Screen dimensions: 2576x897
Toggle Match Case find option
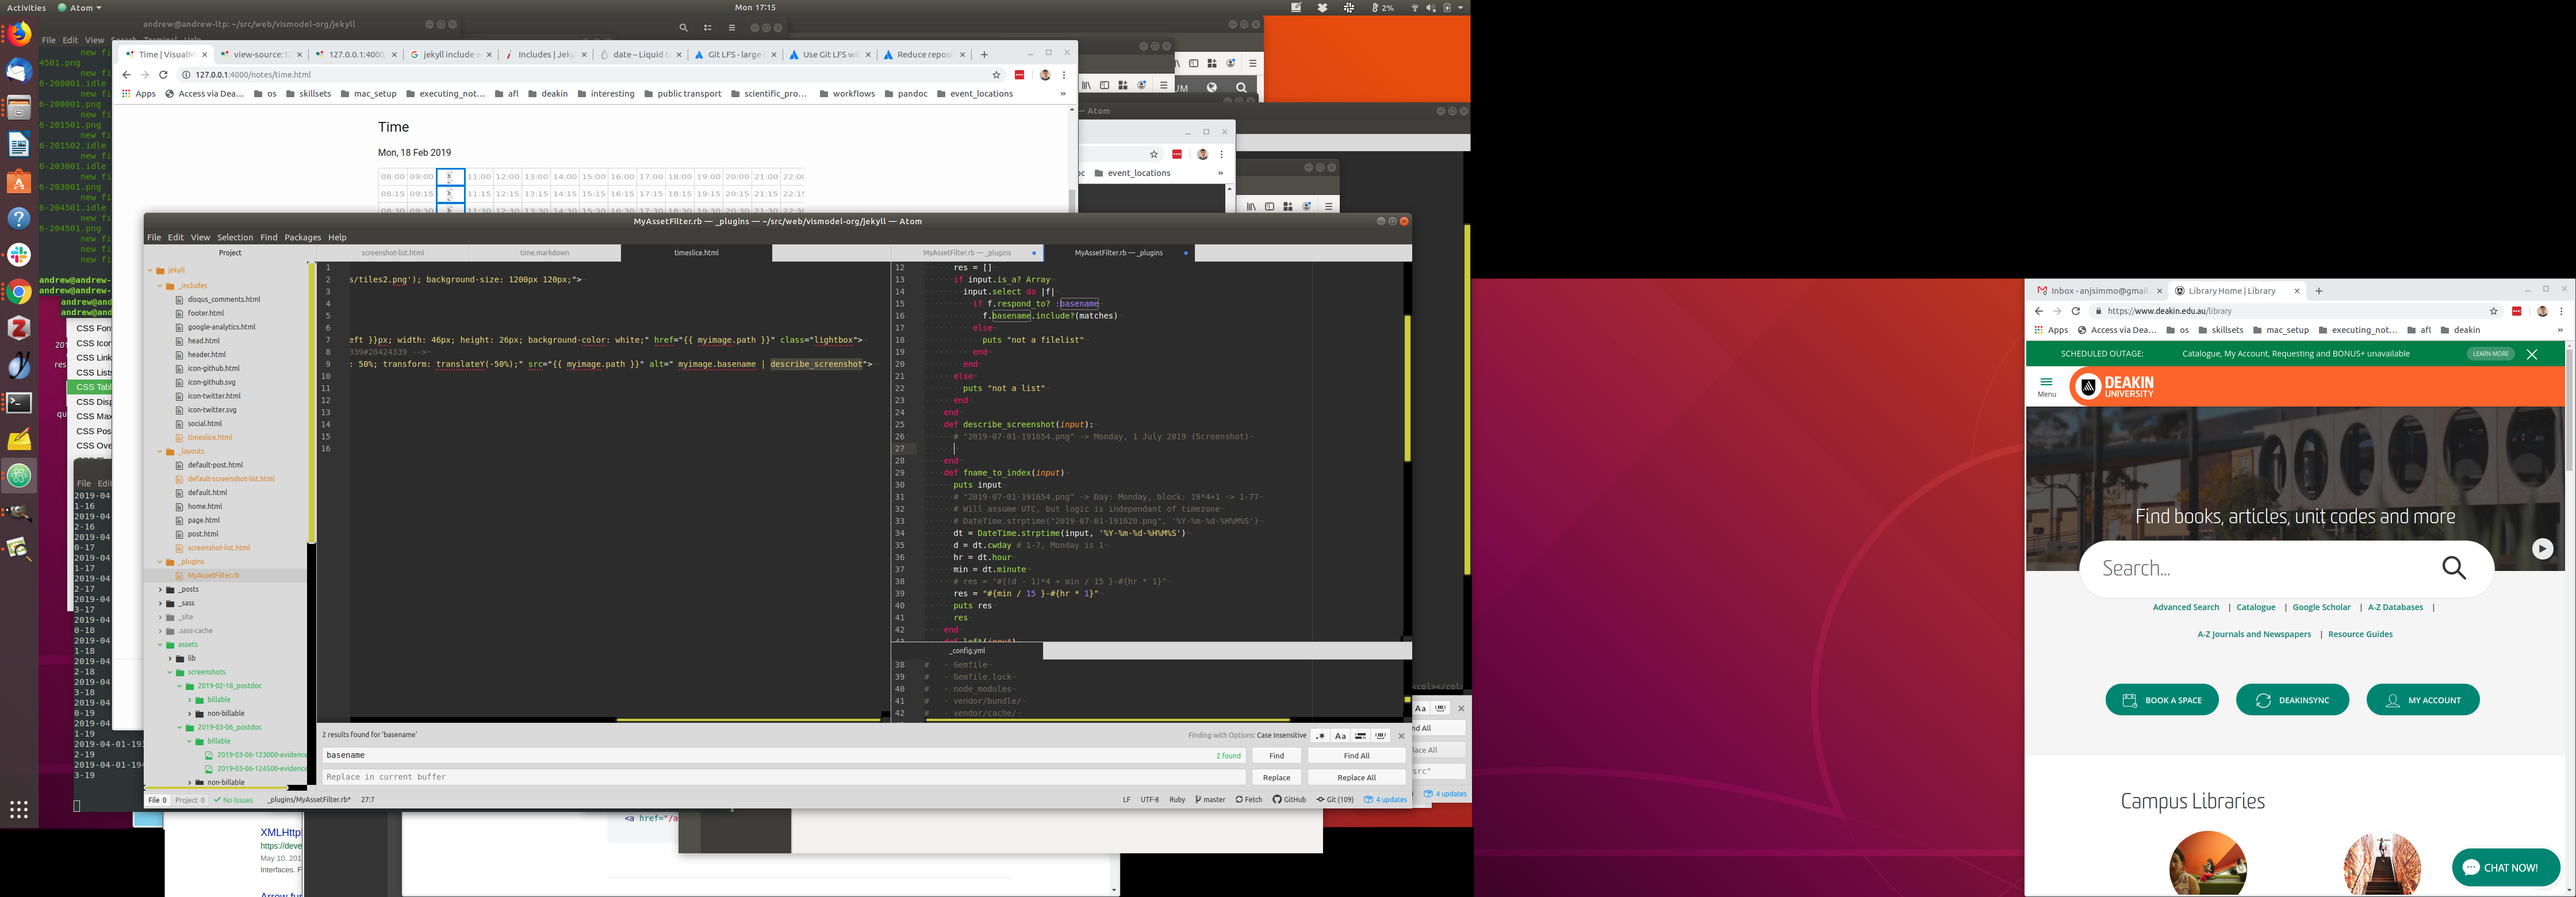(1340, 736)
